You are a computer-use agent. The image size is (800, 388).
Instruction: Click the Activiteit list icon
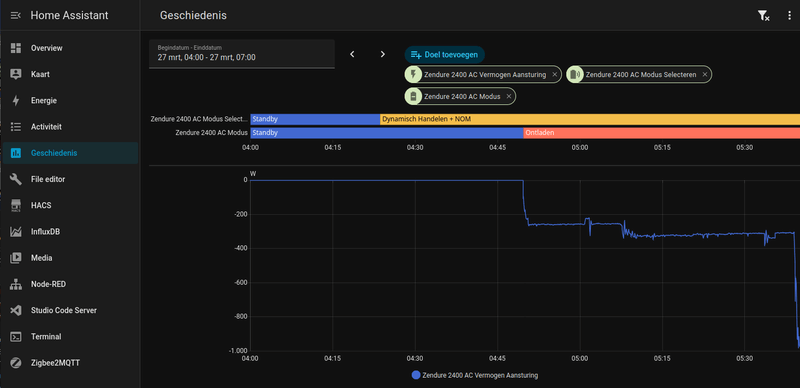point(16,127)
